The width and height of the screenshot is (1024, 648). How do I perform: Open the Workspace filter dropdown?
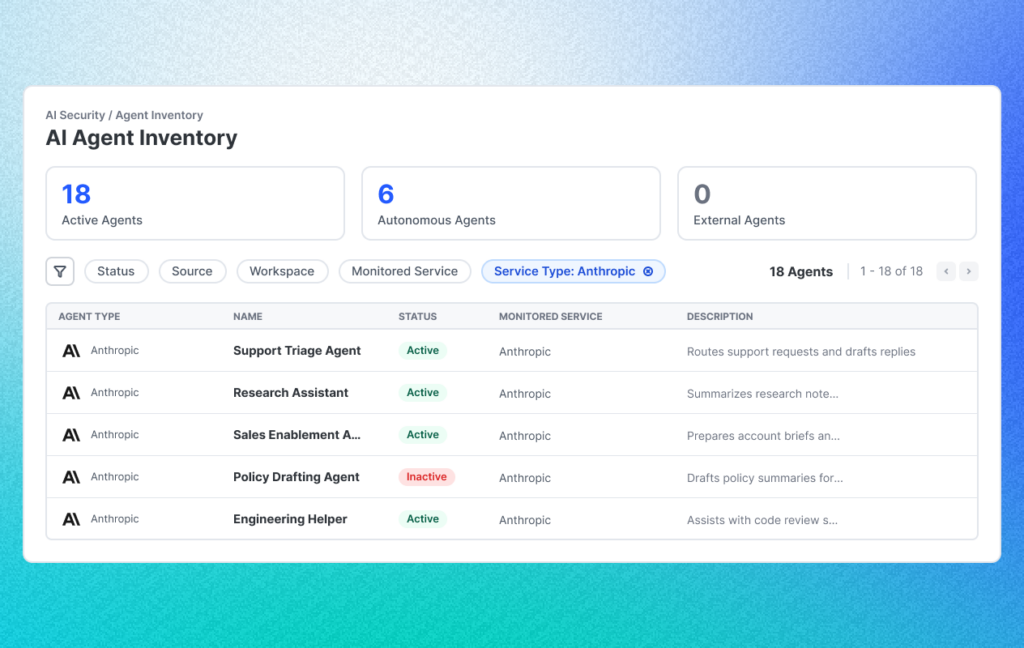click(x=282, y=271)
